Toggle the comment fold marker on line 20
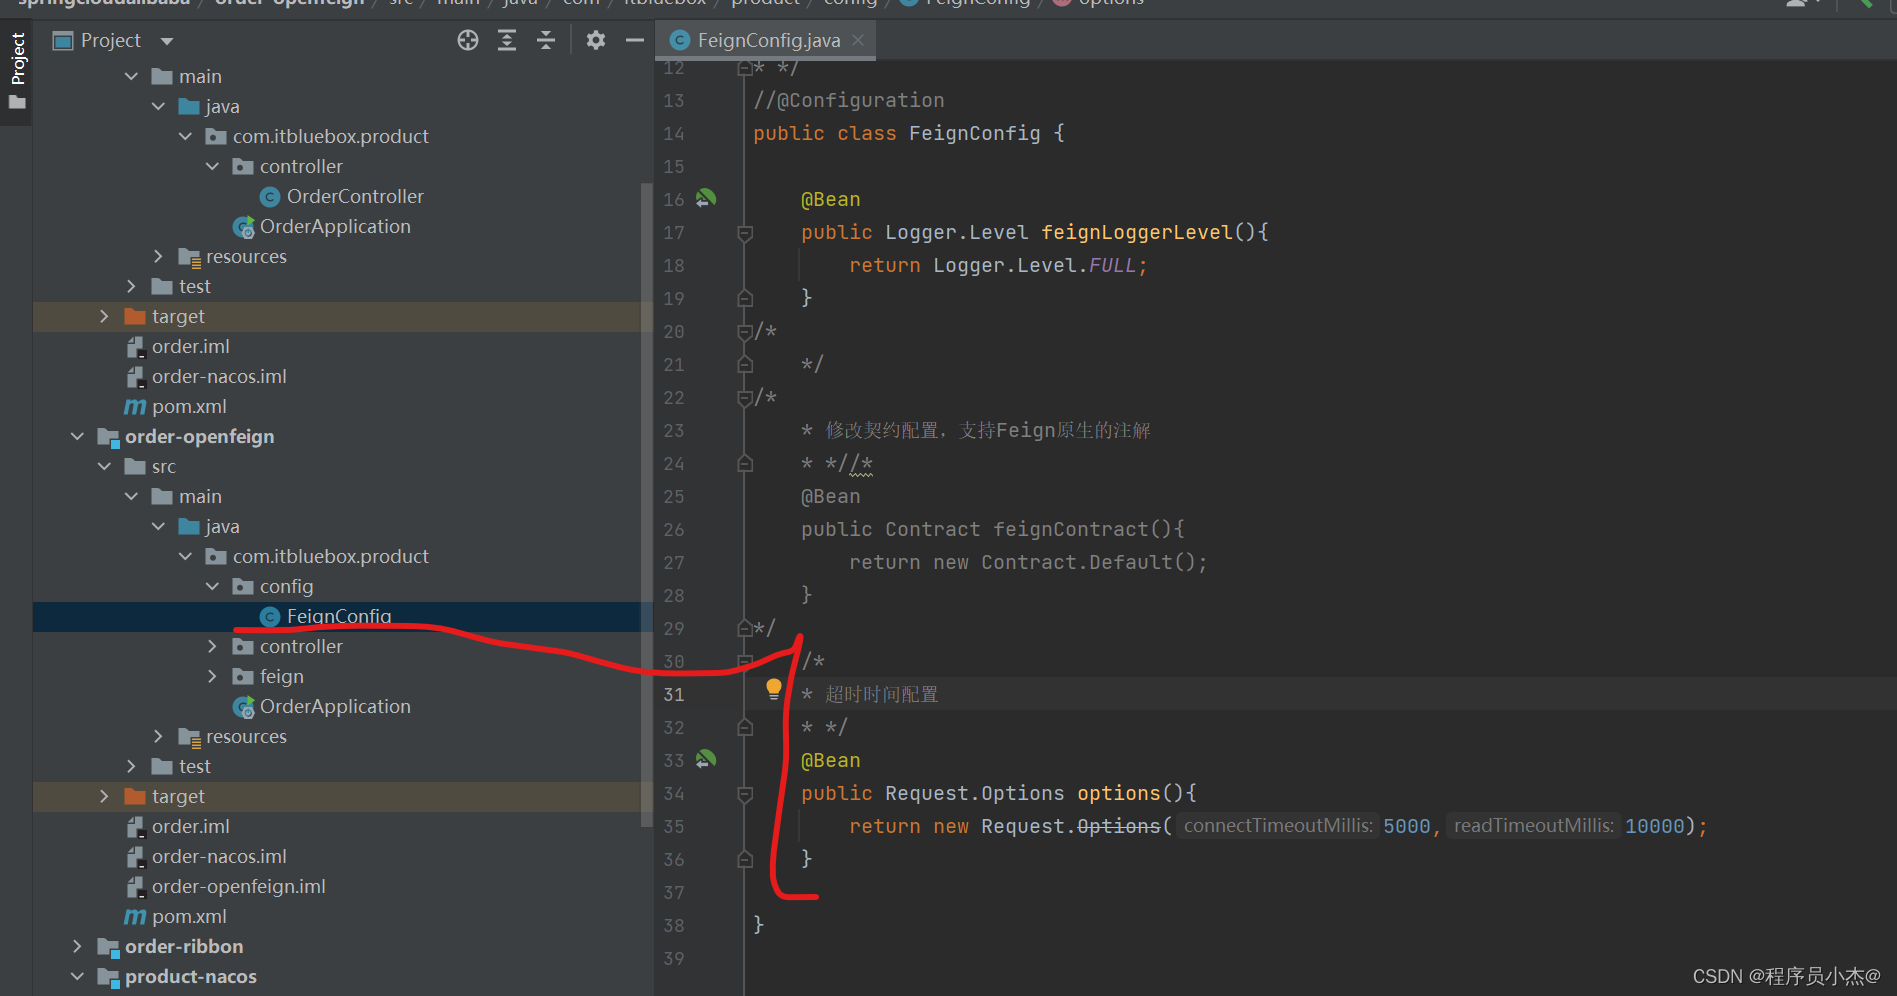This screenshot has height=996, width=1897. point(745,332)
